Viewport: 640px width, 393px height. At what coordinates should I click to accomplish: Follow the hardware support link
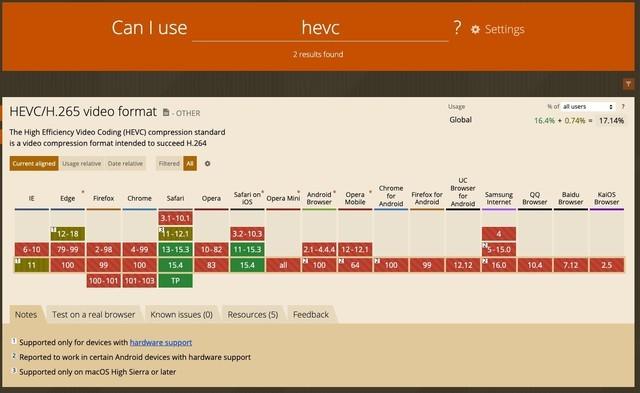pyautogui.click(x=161, y=342)
